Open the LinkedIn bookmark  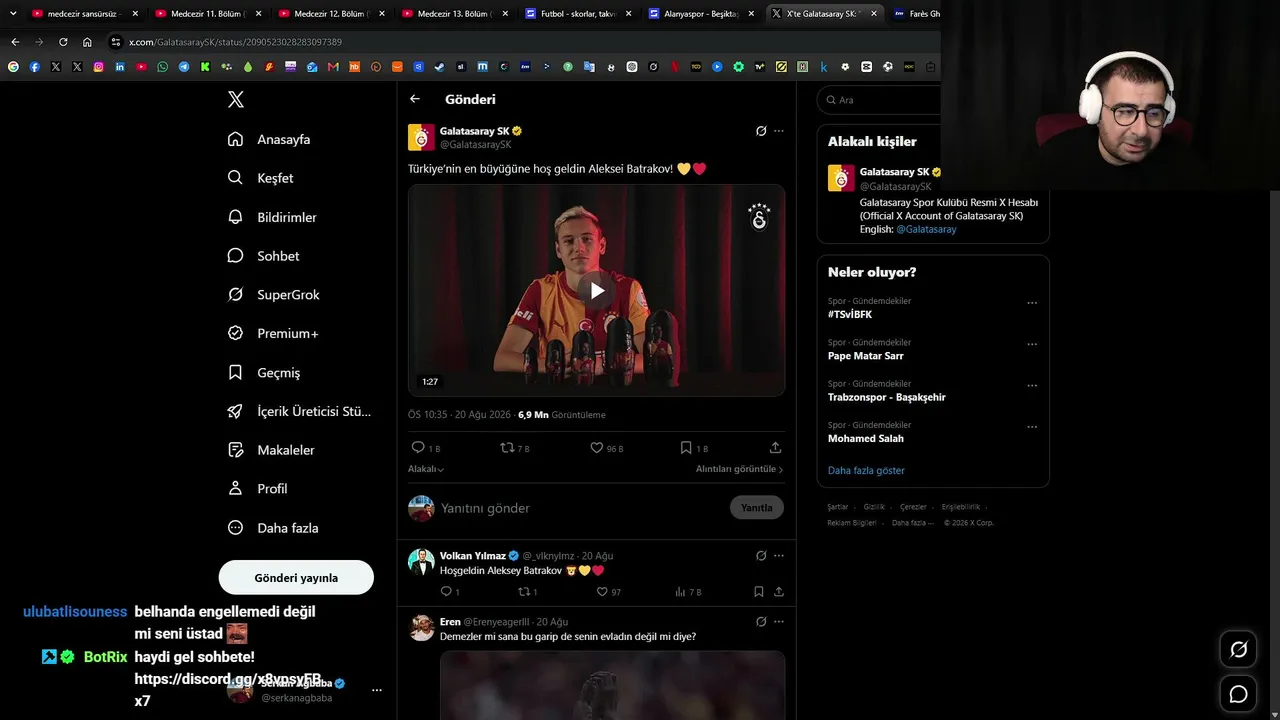[120, 67]
